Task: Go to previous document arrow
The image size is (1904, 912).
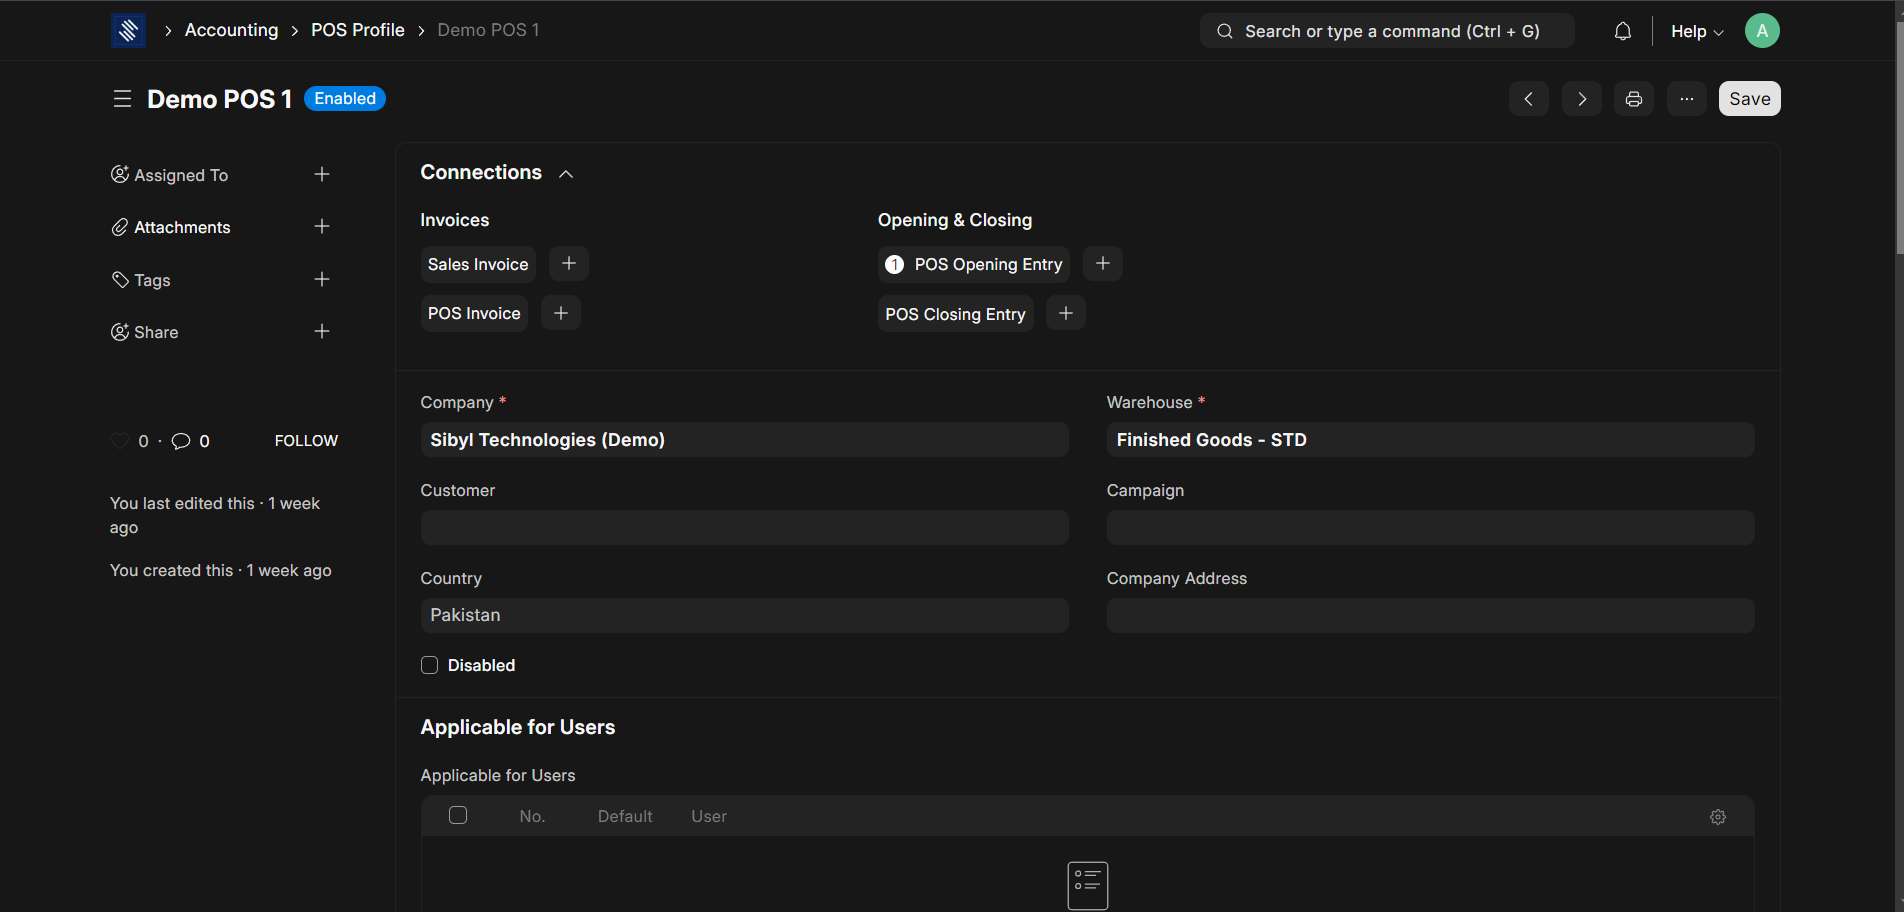Action: (1528, 99)
